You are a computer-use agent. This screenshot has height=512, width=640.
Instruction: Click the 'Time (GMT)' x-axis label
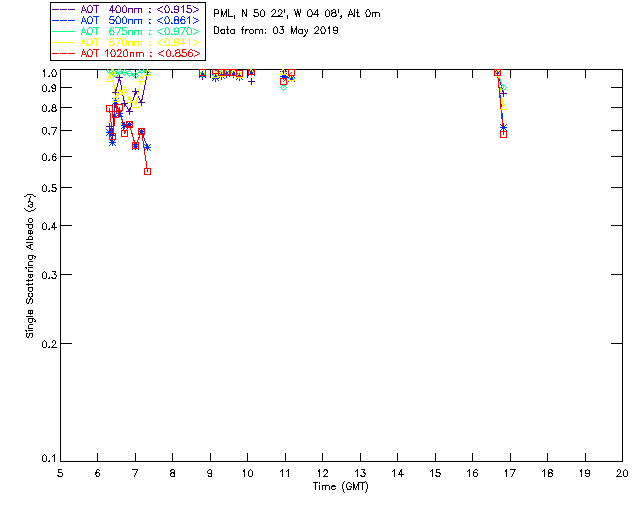(x=340, y=486)
